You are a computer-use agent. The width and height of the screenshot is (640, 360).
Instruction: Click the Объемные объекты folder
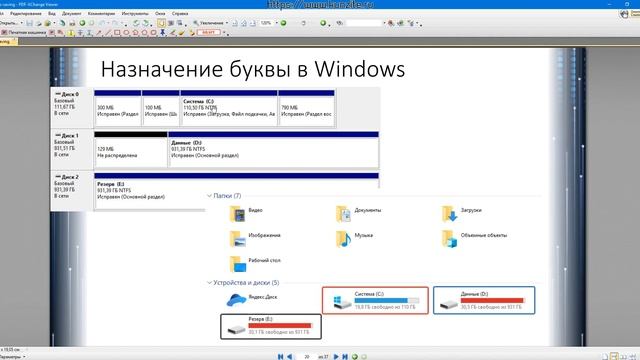(x=474, y=239)
